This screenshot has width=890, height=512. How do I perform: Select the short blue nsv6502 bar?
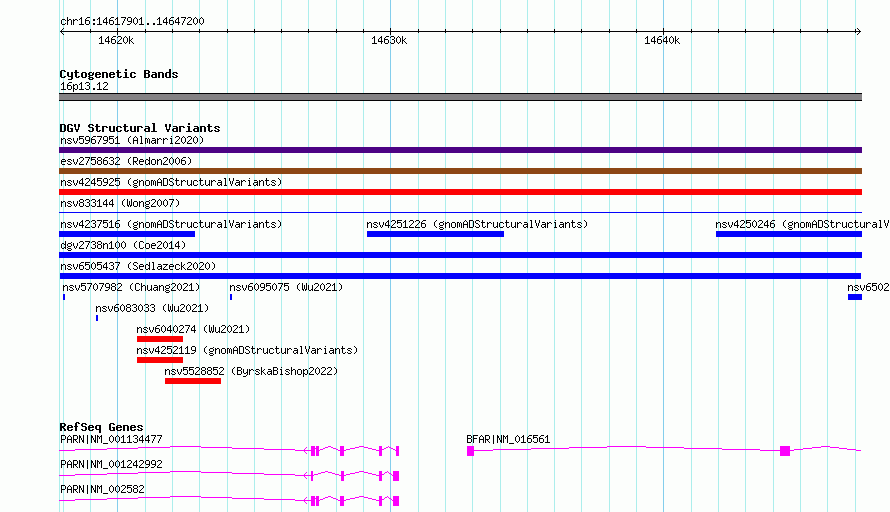pos(855,297)
